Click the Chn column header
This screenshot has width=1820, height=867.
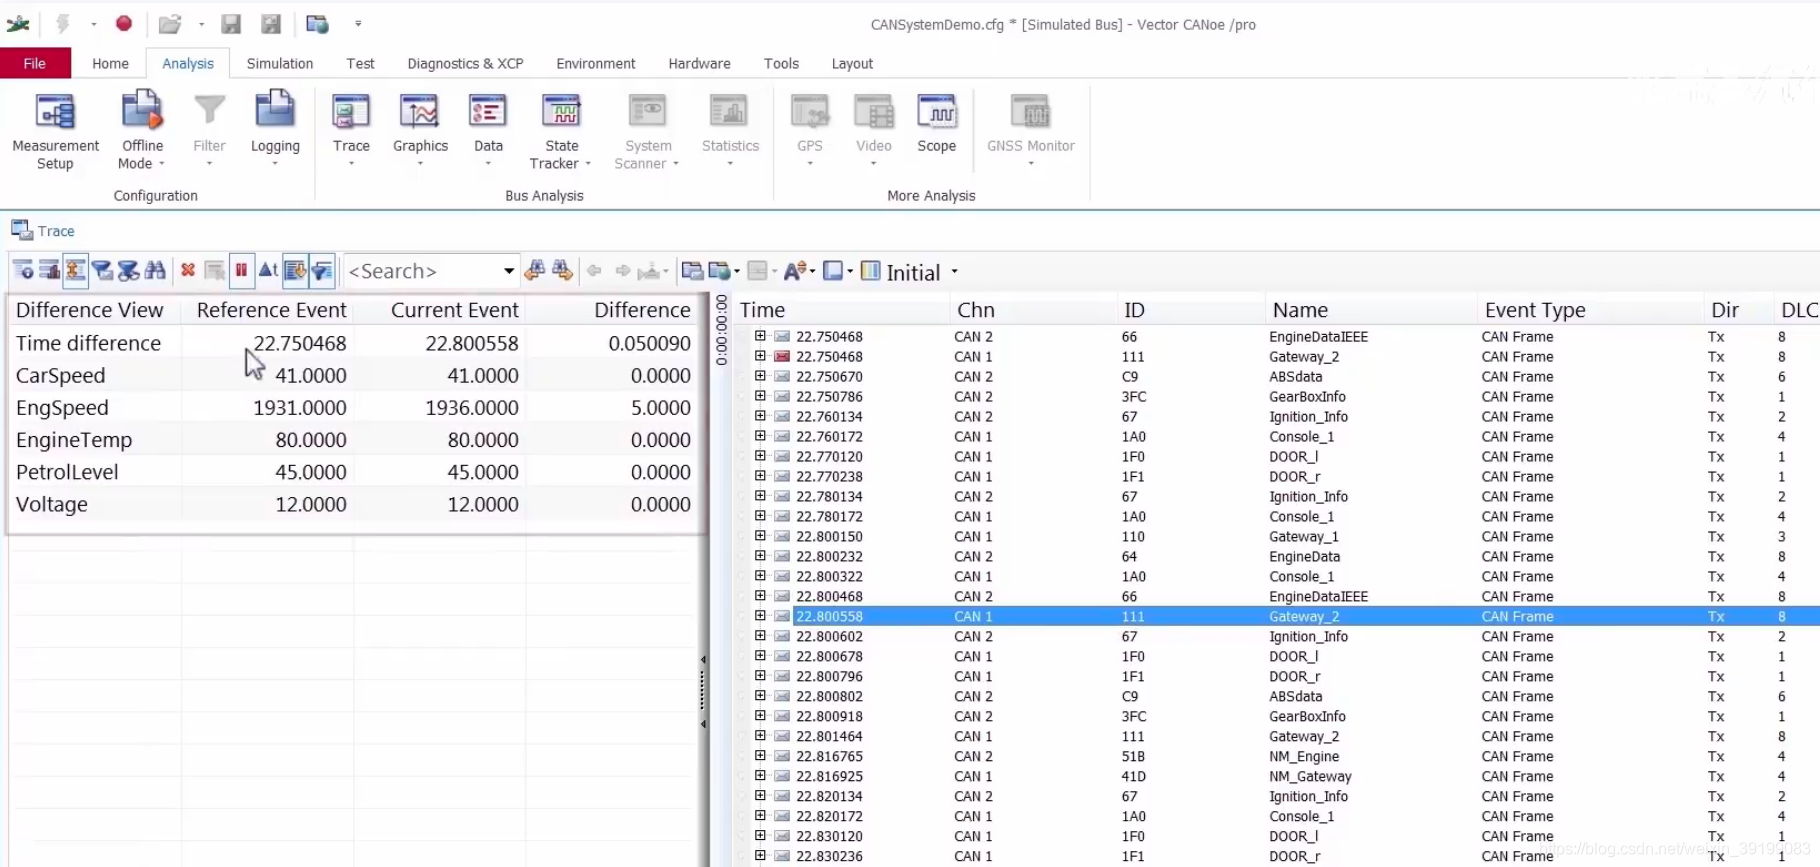[x=1033, y=310]
